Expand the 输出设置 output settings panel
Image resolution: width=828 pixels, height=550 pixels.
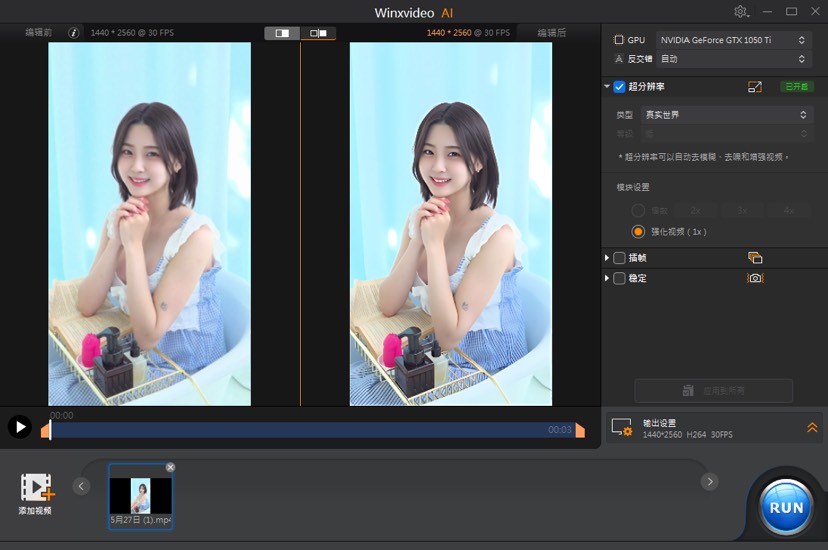click(812, 428)
